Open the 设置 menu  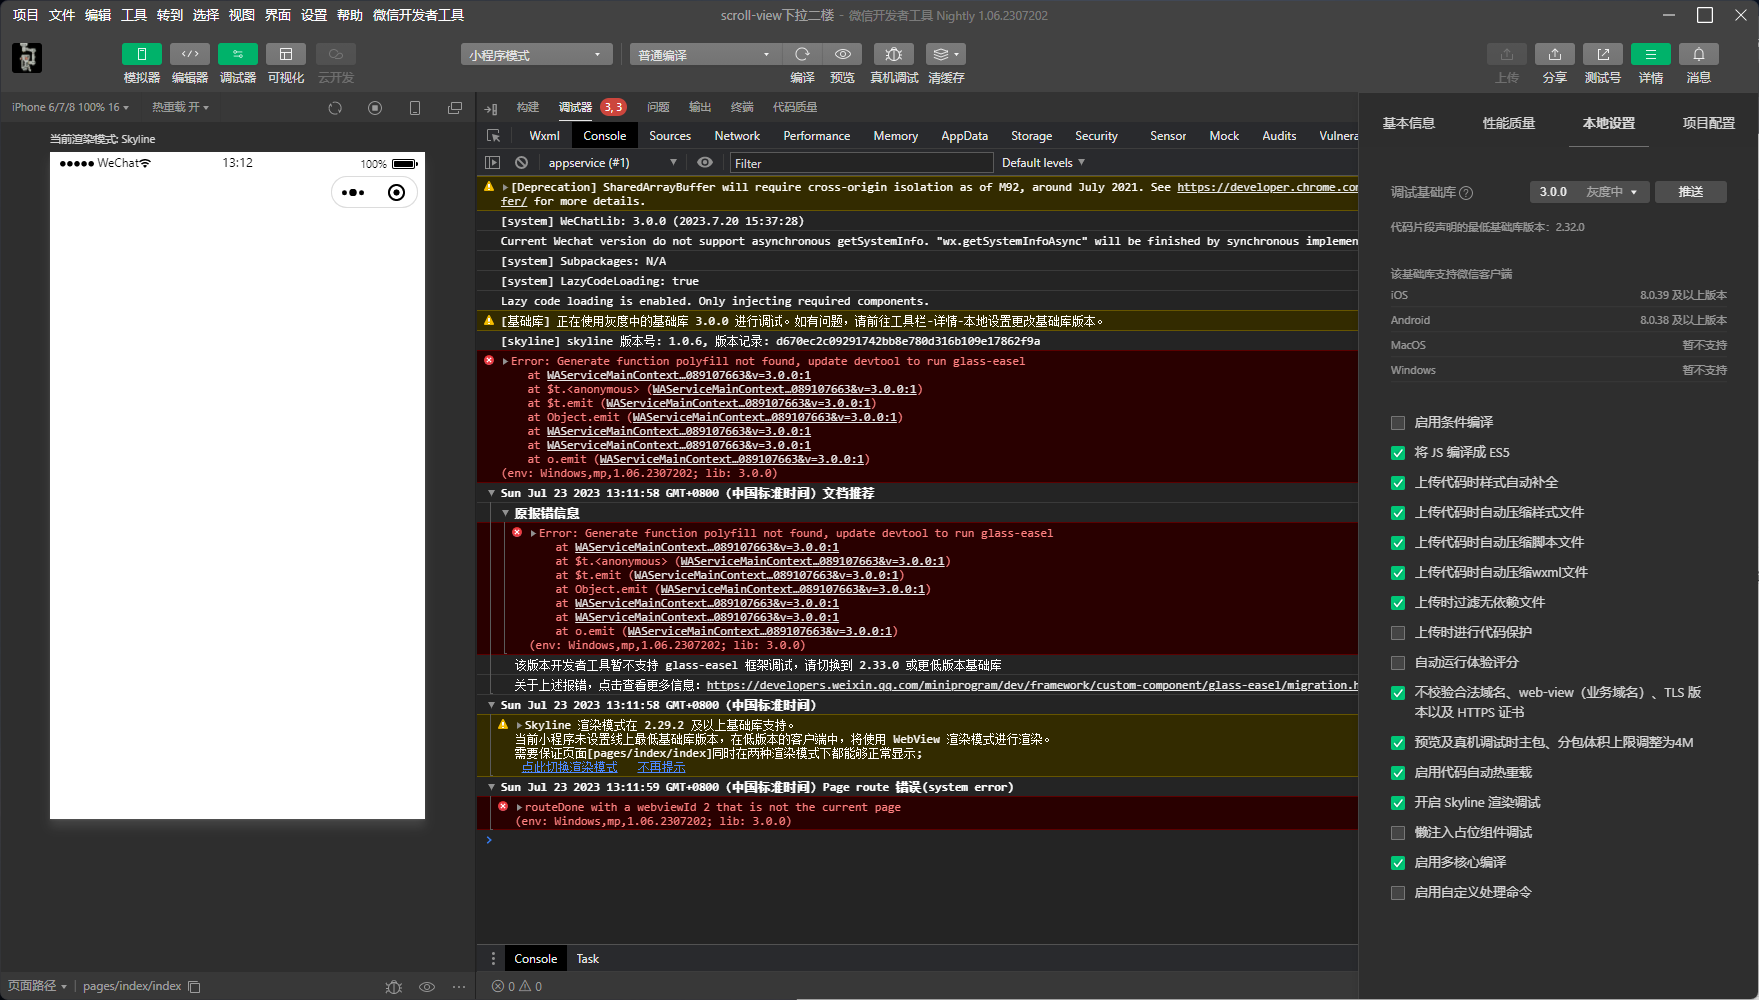[314, 15]
